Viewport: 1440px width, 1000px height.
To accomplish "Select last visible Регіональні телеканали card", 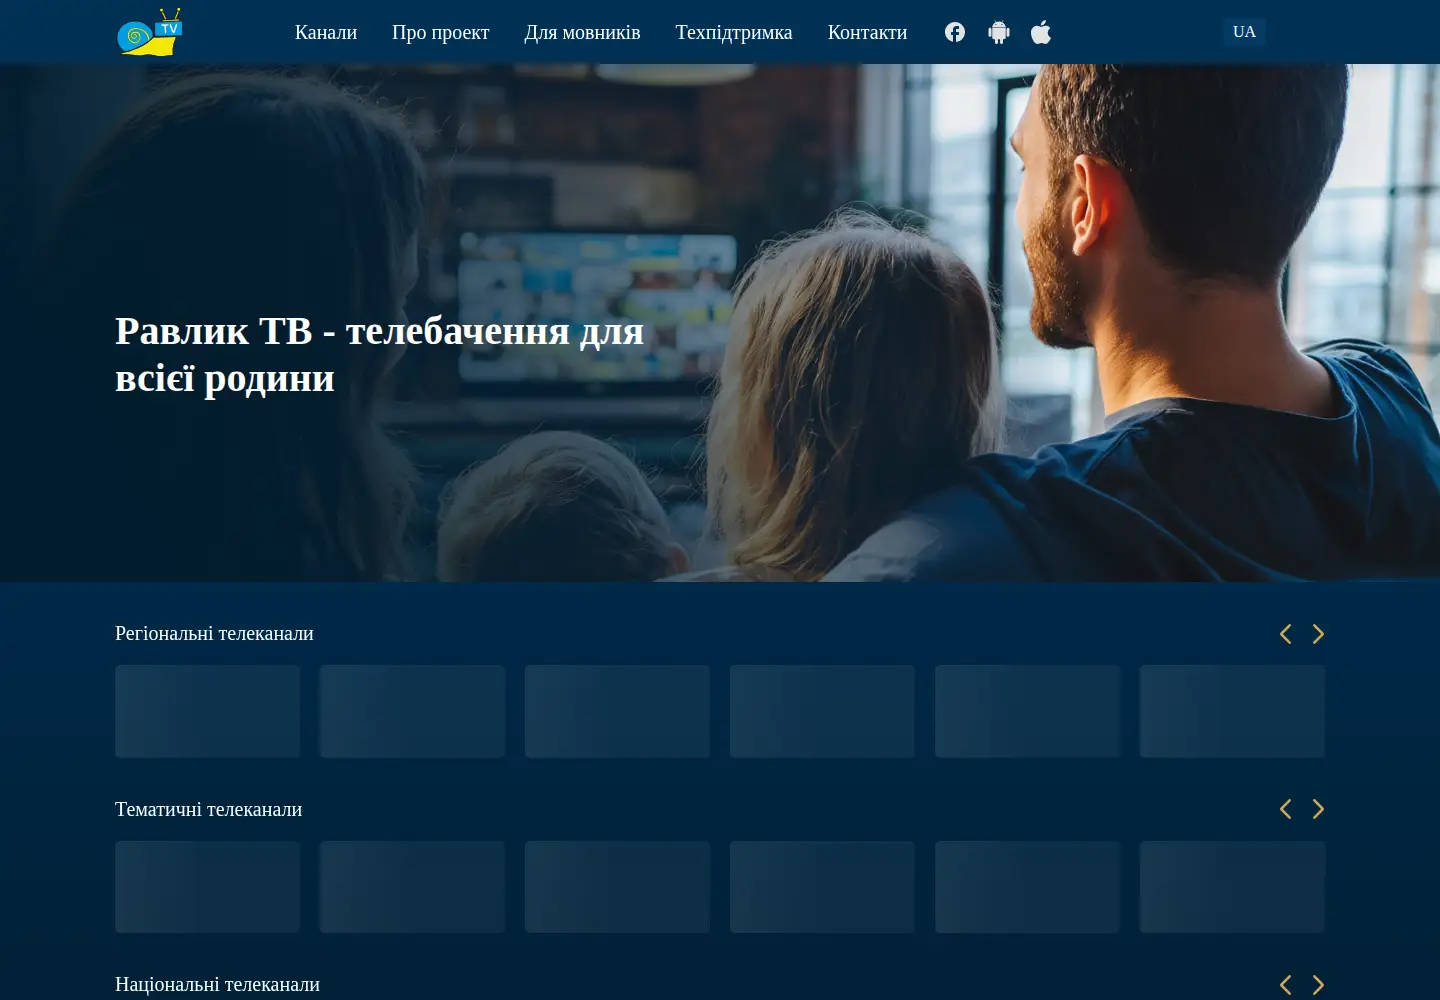I will coord(1232,711).
